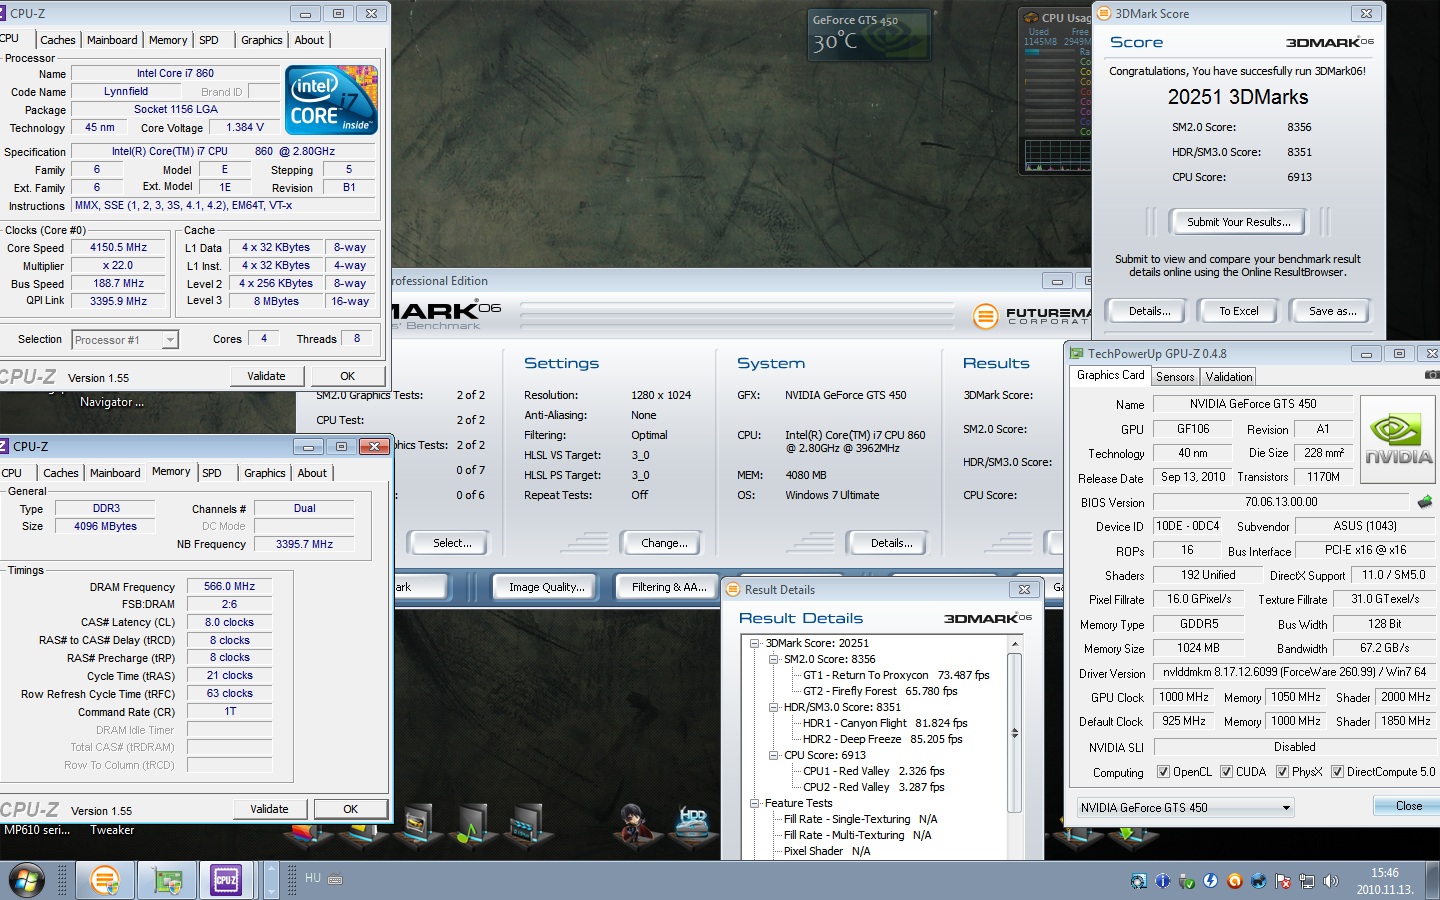The width and height of the screenshot is (1440, 900).
Task: Click the safely remove hardware tray icon
Action: tap(1186, 881)
